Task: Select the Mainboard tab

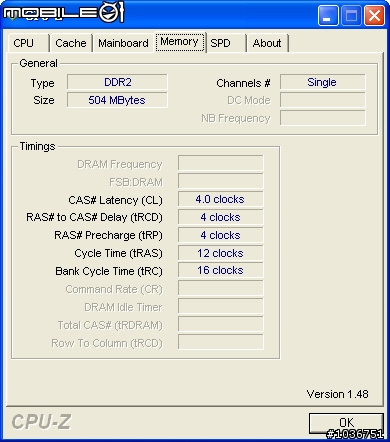Action: coord(123,43)
